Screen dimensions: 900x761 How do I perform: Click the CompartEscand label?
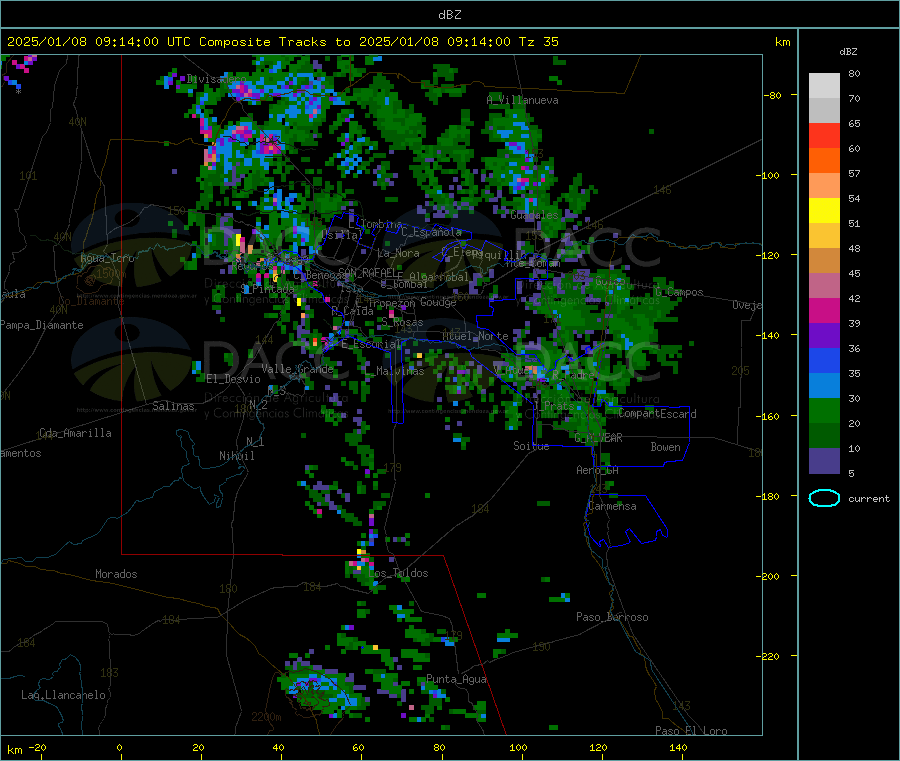tap(657, 414)
